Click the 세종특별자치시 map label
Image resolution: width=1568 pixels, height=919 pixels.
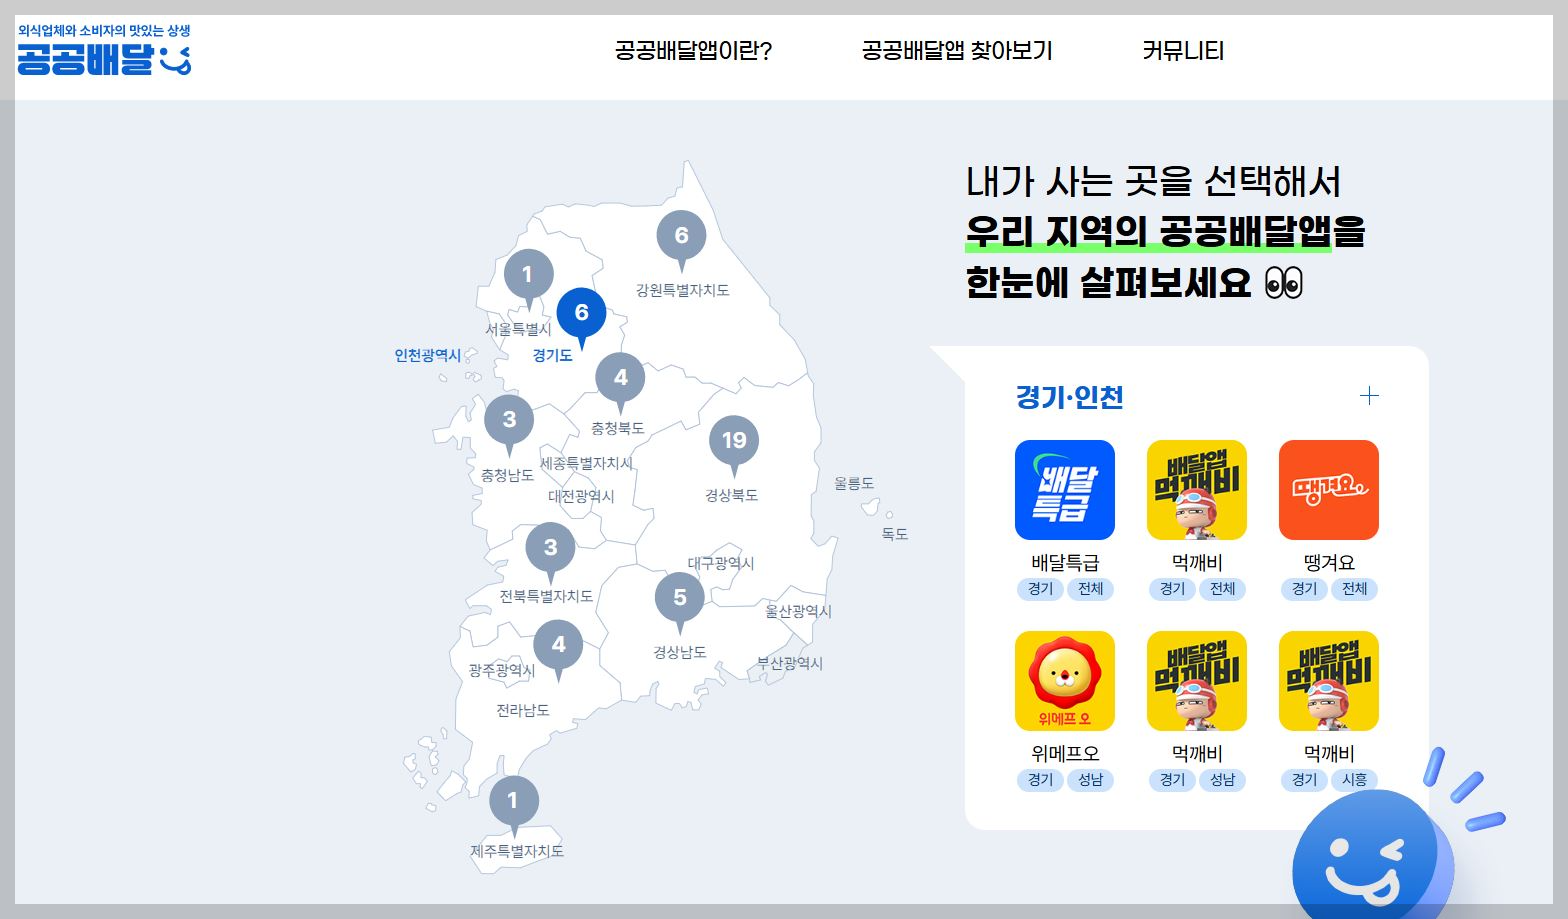tap(587, 463)
